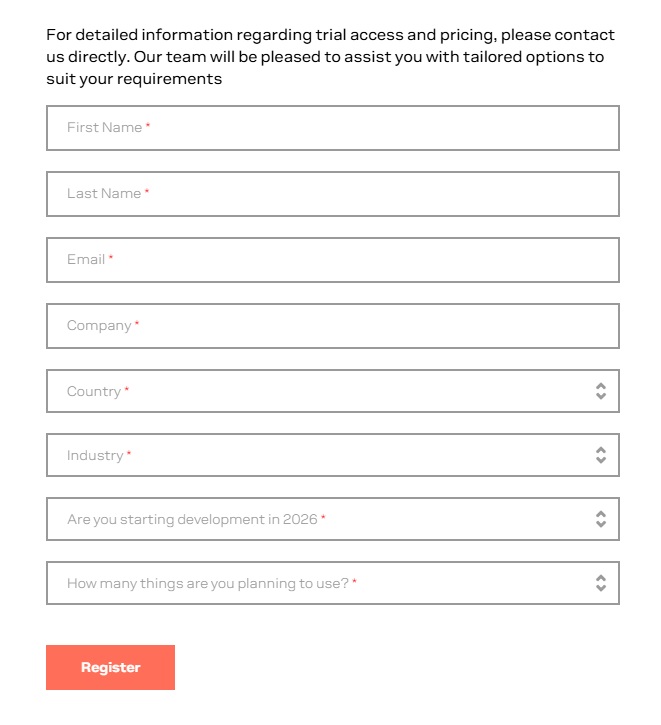Focus the First Name text field
Screen dimensions: 661x725
pyautogui.click(x=332, y=128)
